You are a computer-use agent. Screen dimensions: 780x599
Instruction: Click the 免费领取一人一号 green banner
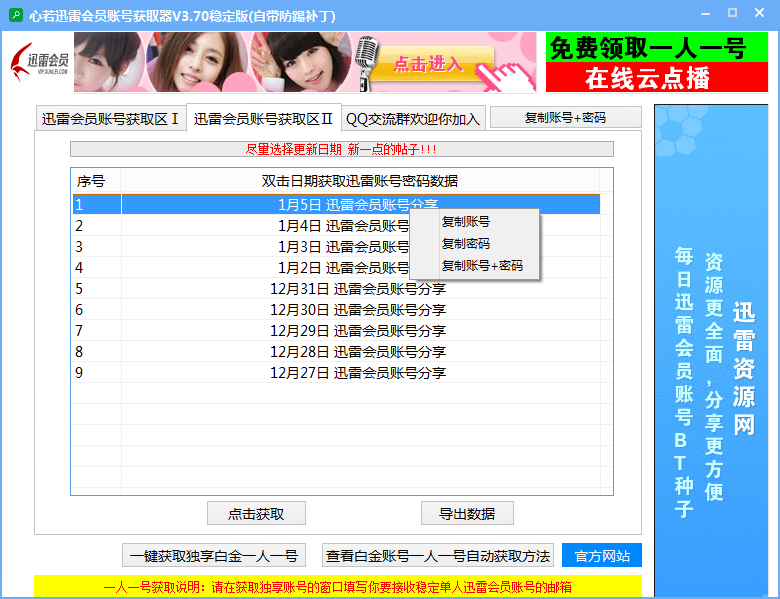click(x=657, y=47)
